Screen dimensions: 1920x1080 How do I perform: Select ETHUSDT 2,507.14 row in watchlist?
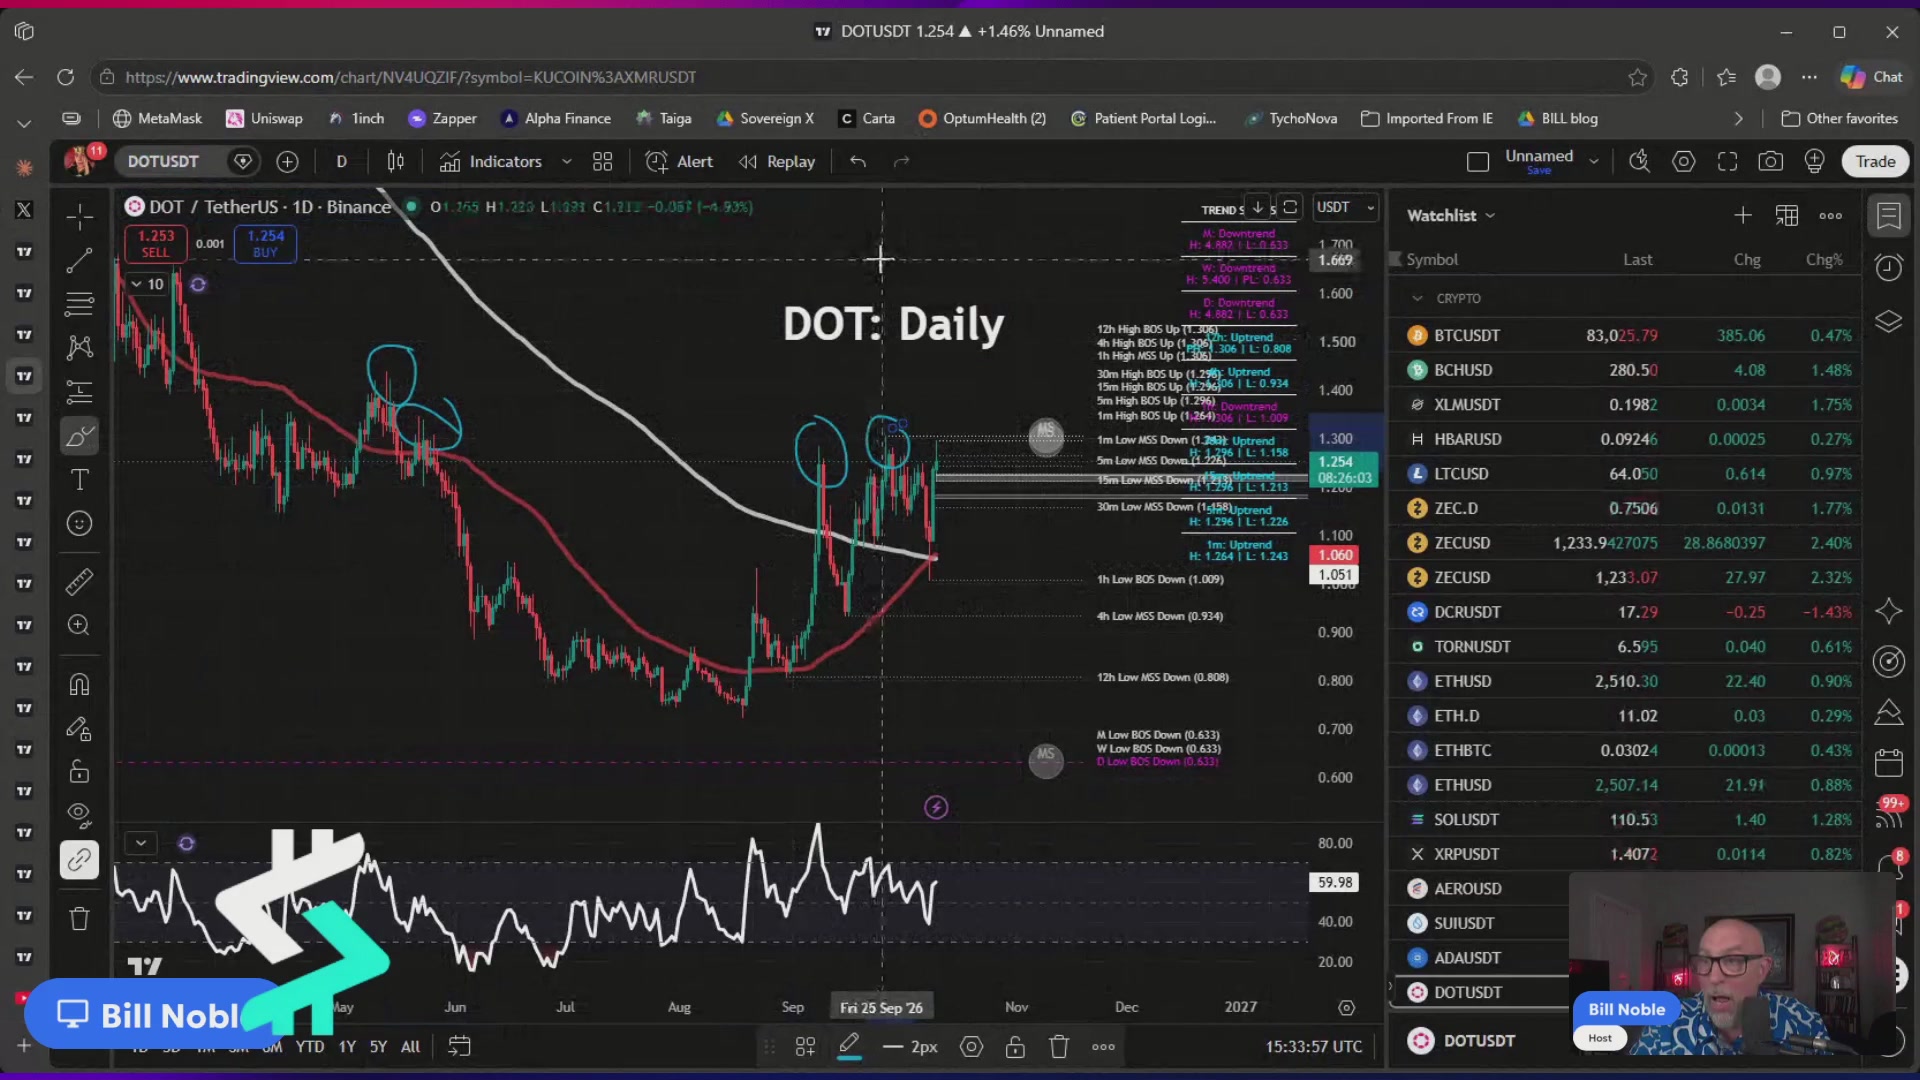click(1628, 785)
